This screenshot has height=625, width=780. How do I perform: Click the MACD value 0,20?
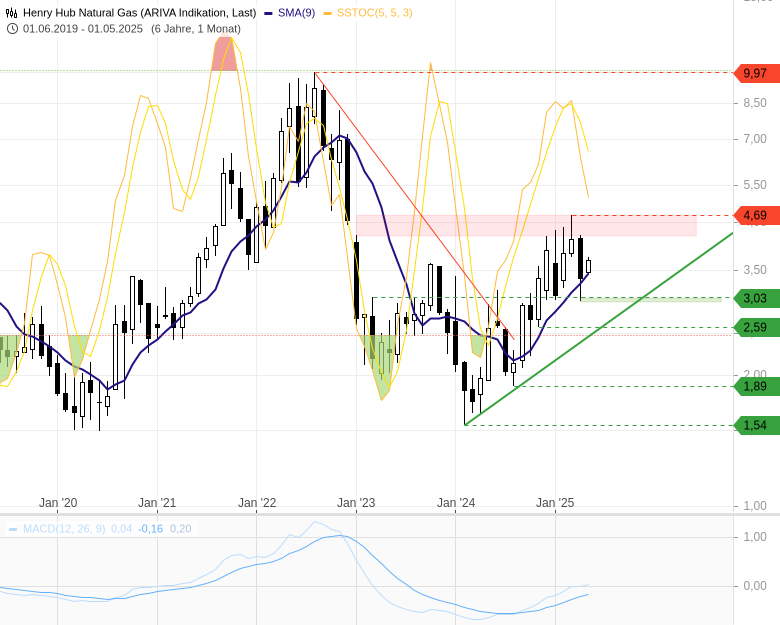(181, 528)
